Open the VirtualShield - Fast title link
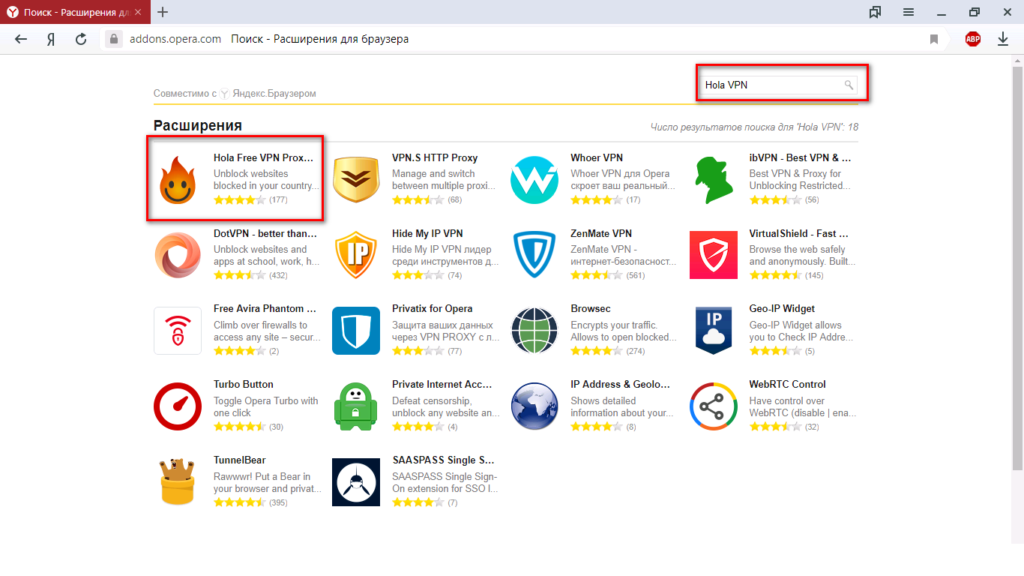 click(799, 234)
